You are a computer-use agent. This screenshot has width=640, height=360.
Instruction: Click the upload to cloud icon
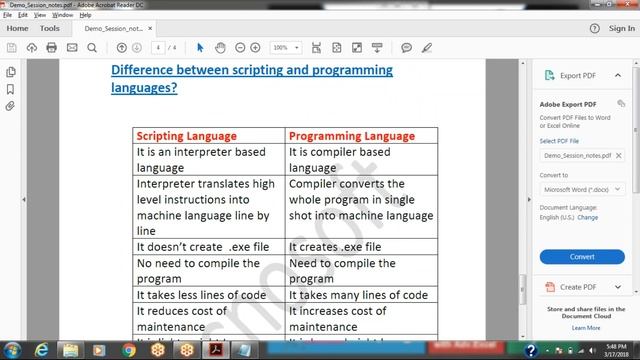coord(31,48)
